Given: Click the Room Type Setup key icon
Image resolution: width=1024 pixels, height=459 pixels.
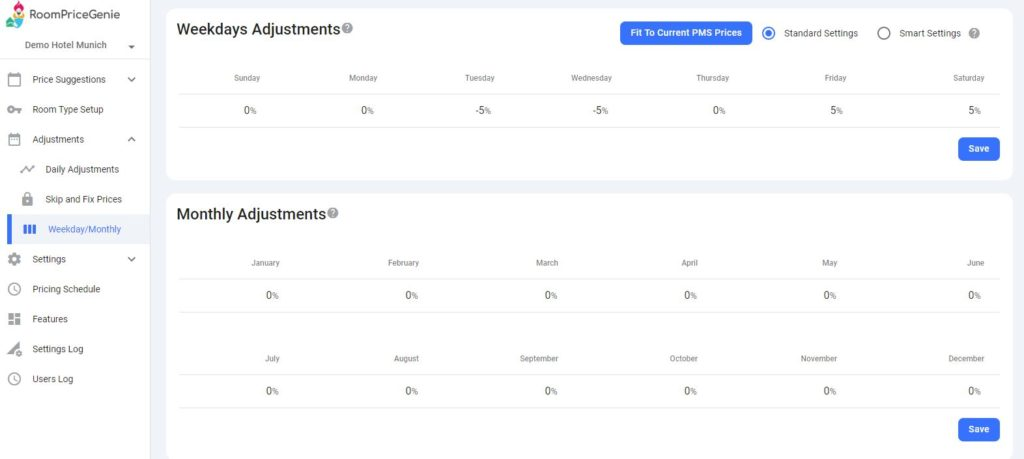Looking at the screenshot, I should [x=14, y=110].
